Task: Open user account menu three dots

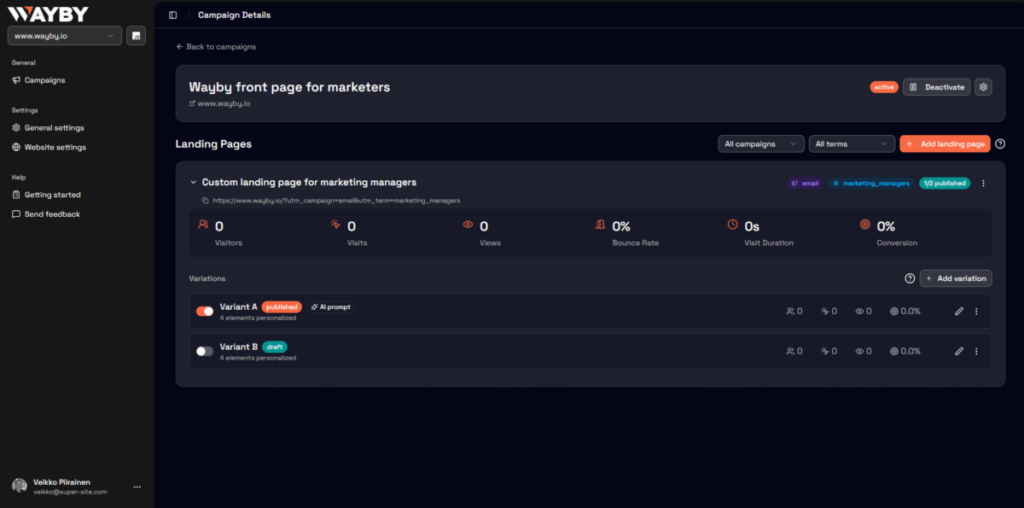Action: 137,487
